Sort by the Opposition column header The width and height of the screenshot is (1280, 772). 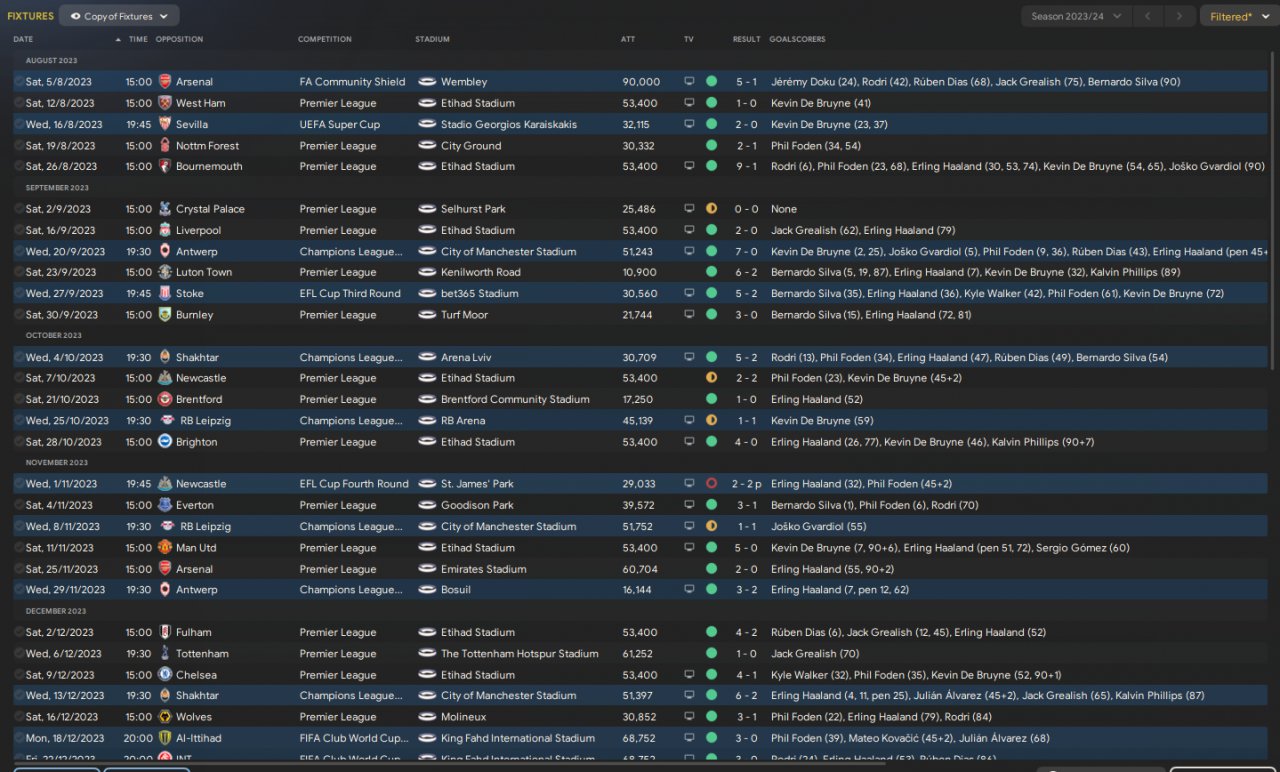pyautogui.click(x=180, y=40)
